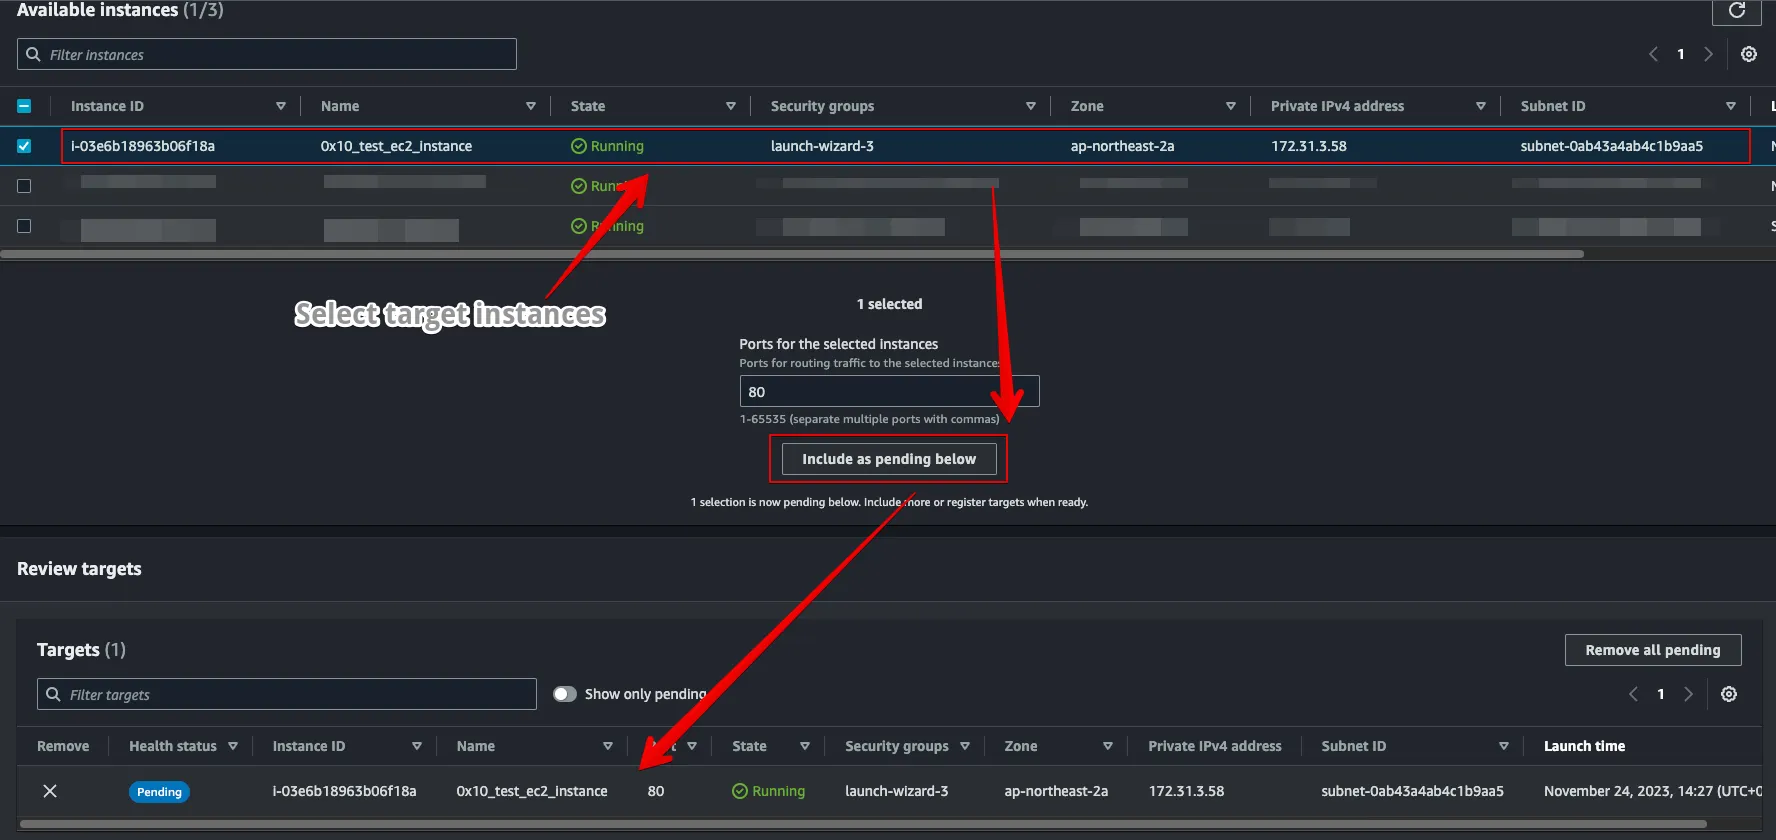This screenshot has height=840, width=1776.
Task: Sort available instances by Private IPv4 address
Action: (x=1481, y=106)
